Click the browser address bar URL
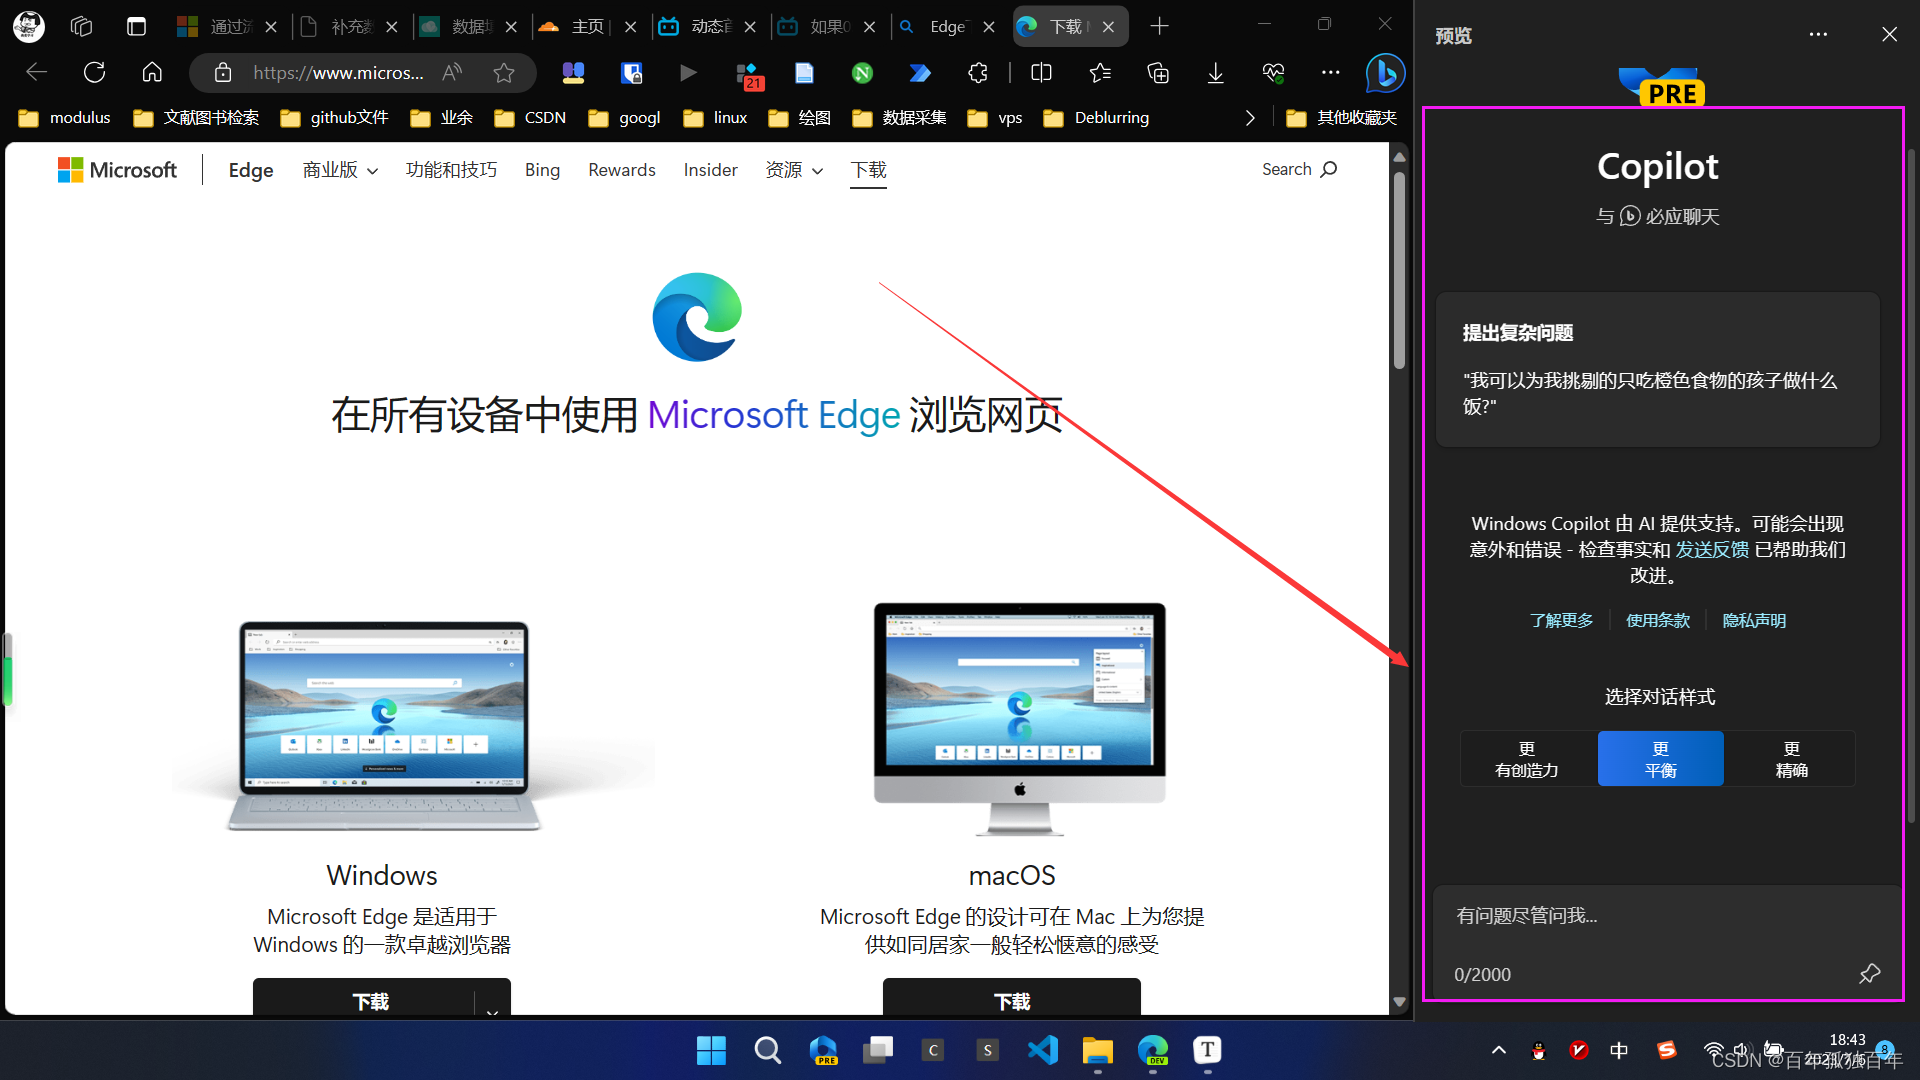This screenshot has height=1080, width=1920. tap(338, 72)
